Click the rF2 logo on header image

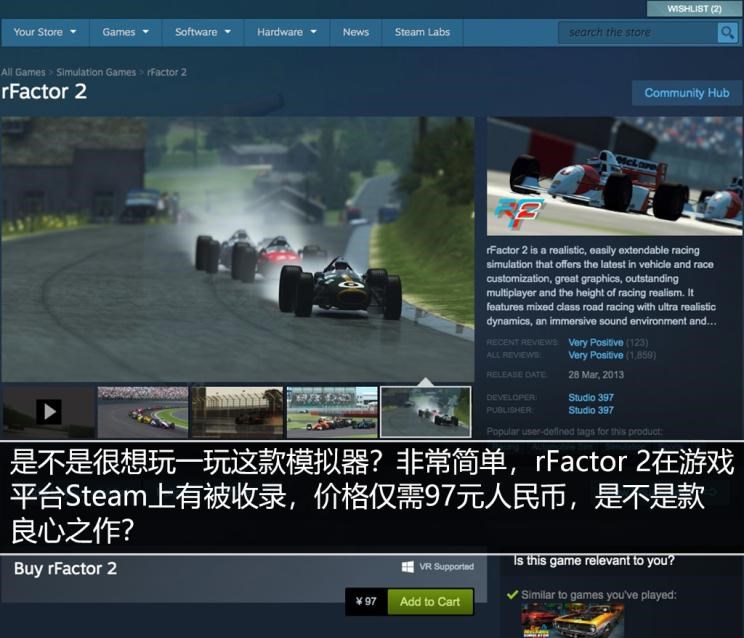point(518,214)
